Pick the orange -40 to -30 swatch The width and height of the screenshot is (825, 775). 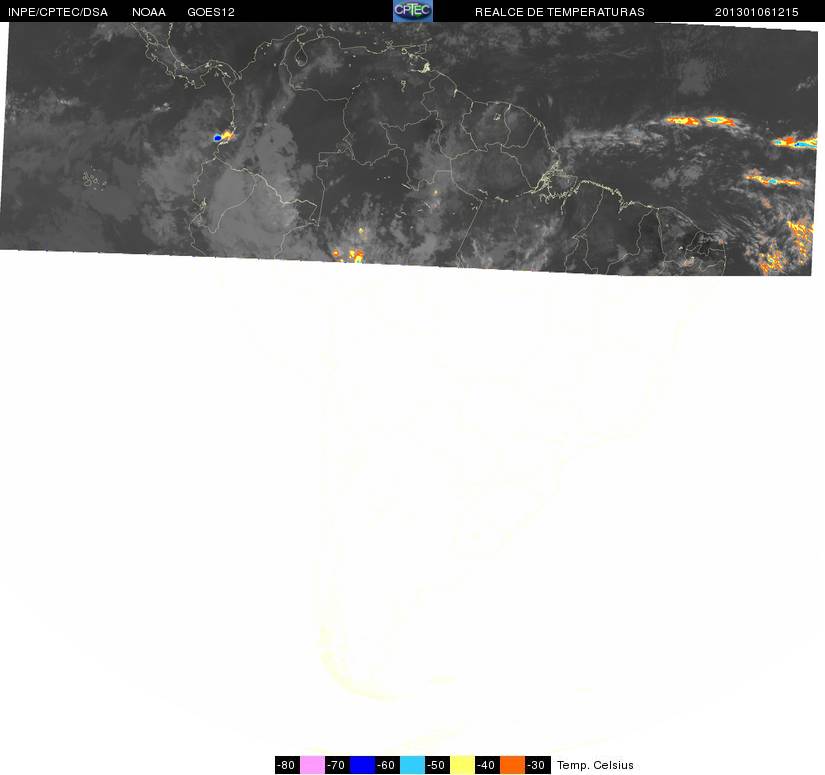(512, 765)
